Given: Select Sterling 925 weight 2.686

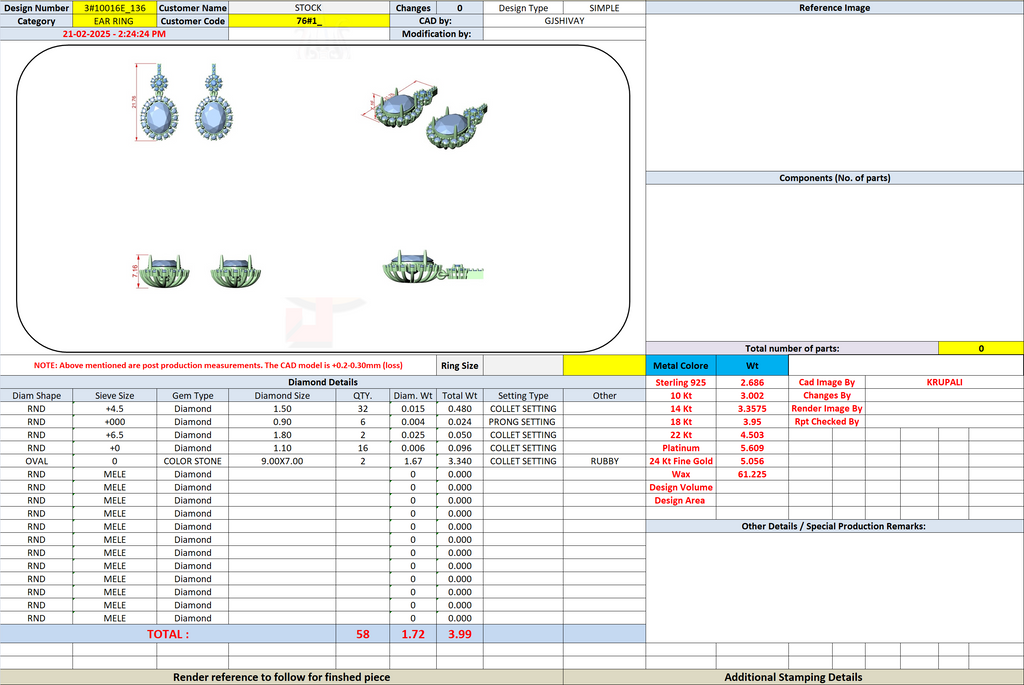Looking at the screenshot, I should [x=752, y=383].
